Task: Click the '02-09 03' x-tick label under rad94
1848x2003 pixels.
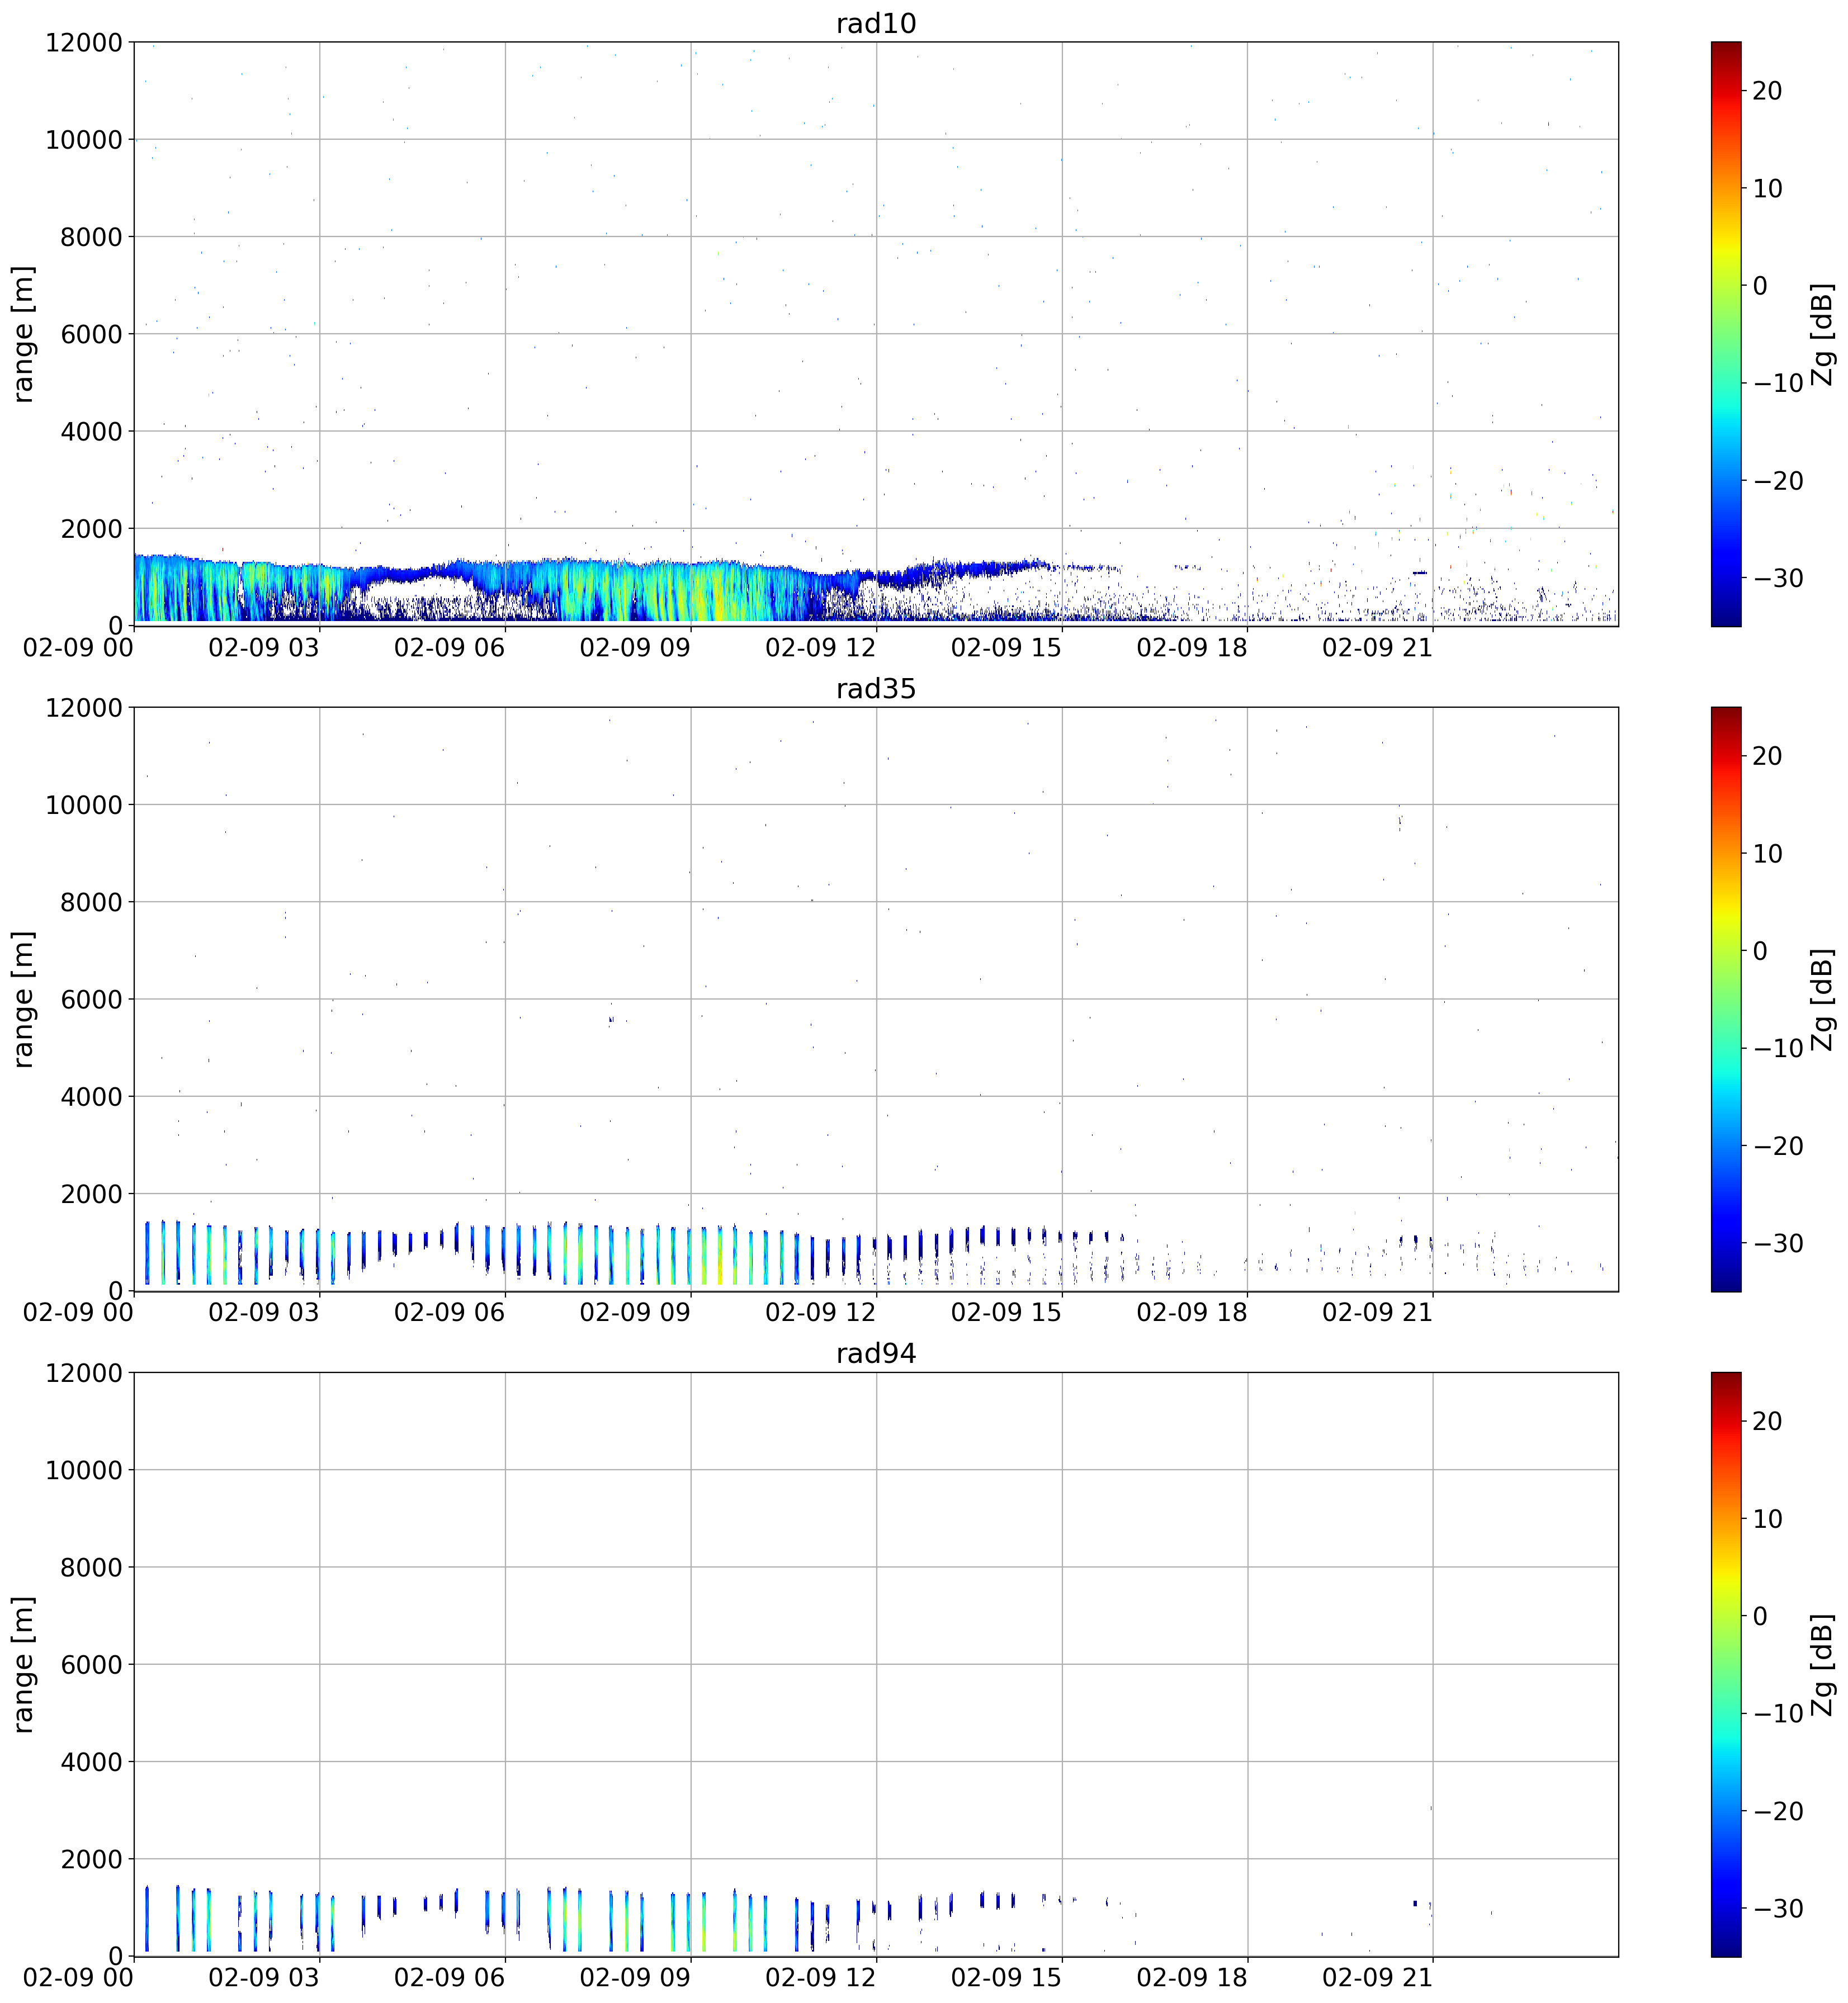Action: (x=264, y=1978)
